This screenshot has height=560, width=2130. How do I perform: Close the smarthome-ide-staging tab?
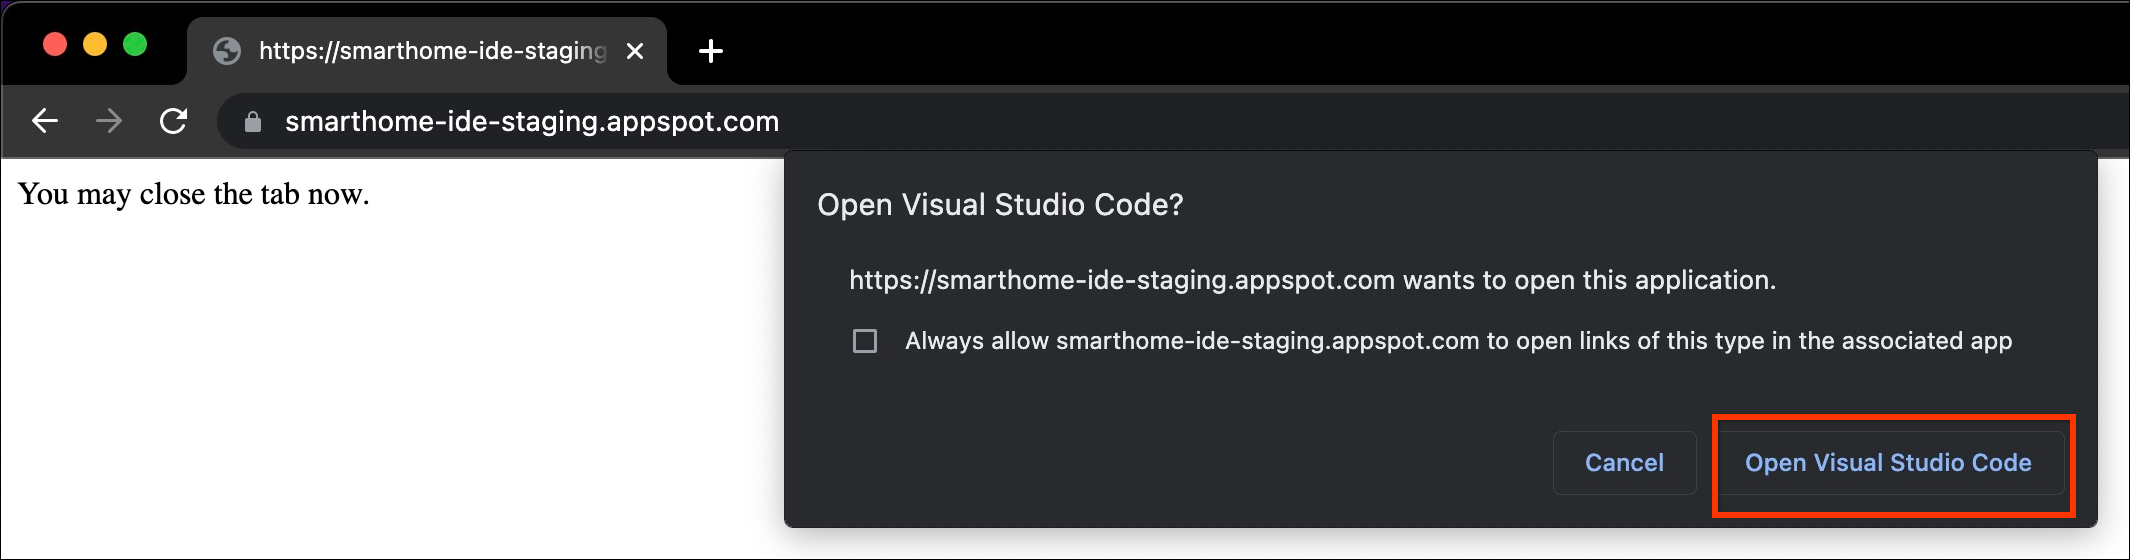click(634, 51)
